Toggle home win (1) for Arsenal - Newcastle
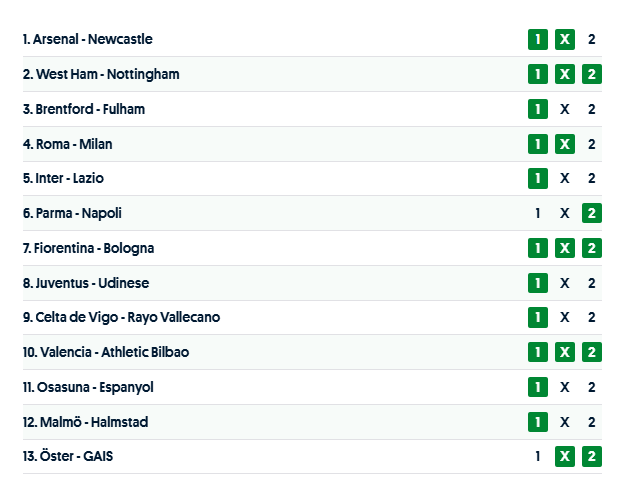 (538, 40)
